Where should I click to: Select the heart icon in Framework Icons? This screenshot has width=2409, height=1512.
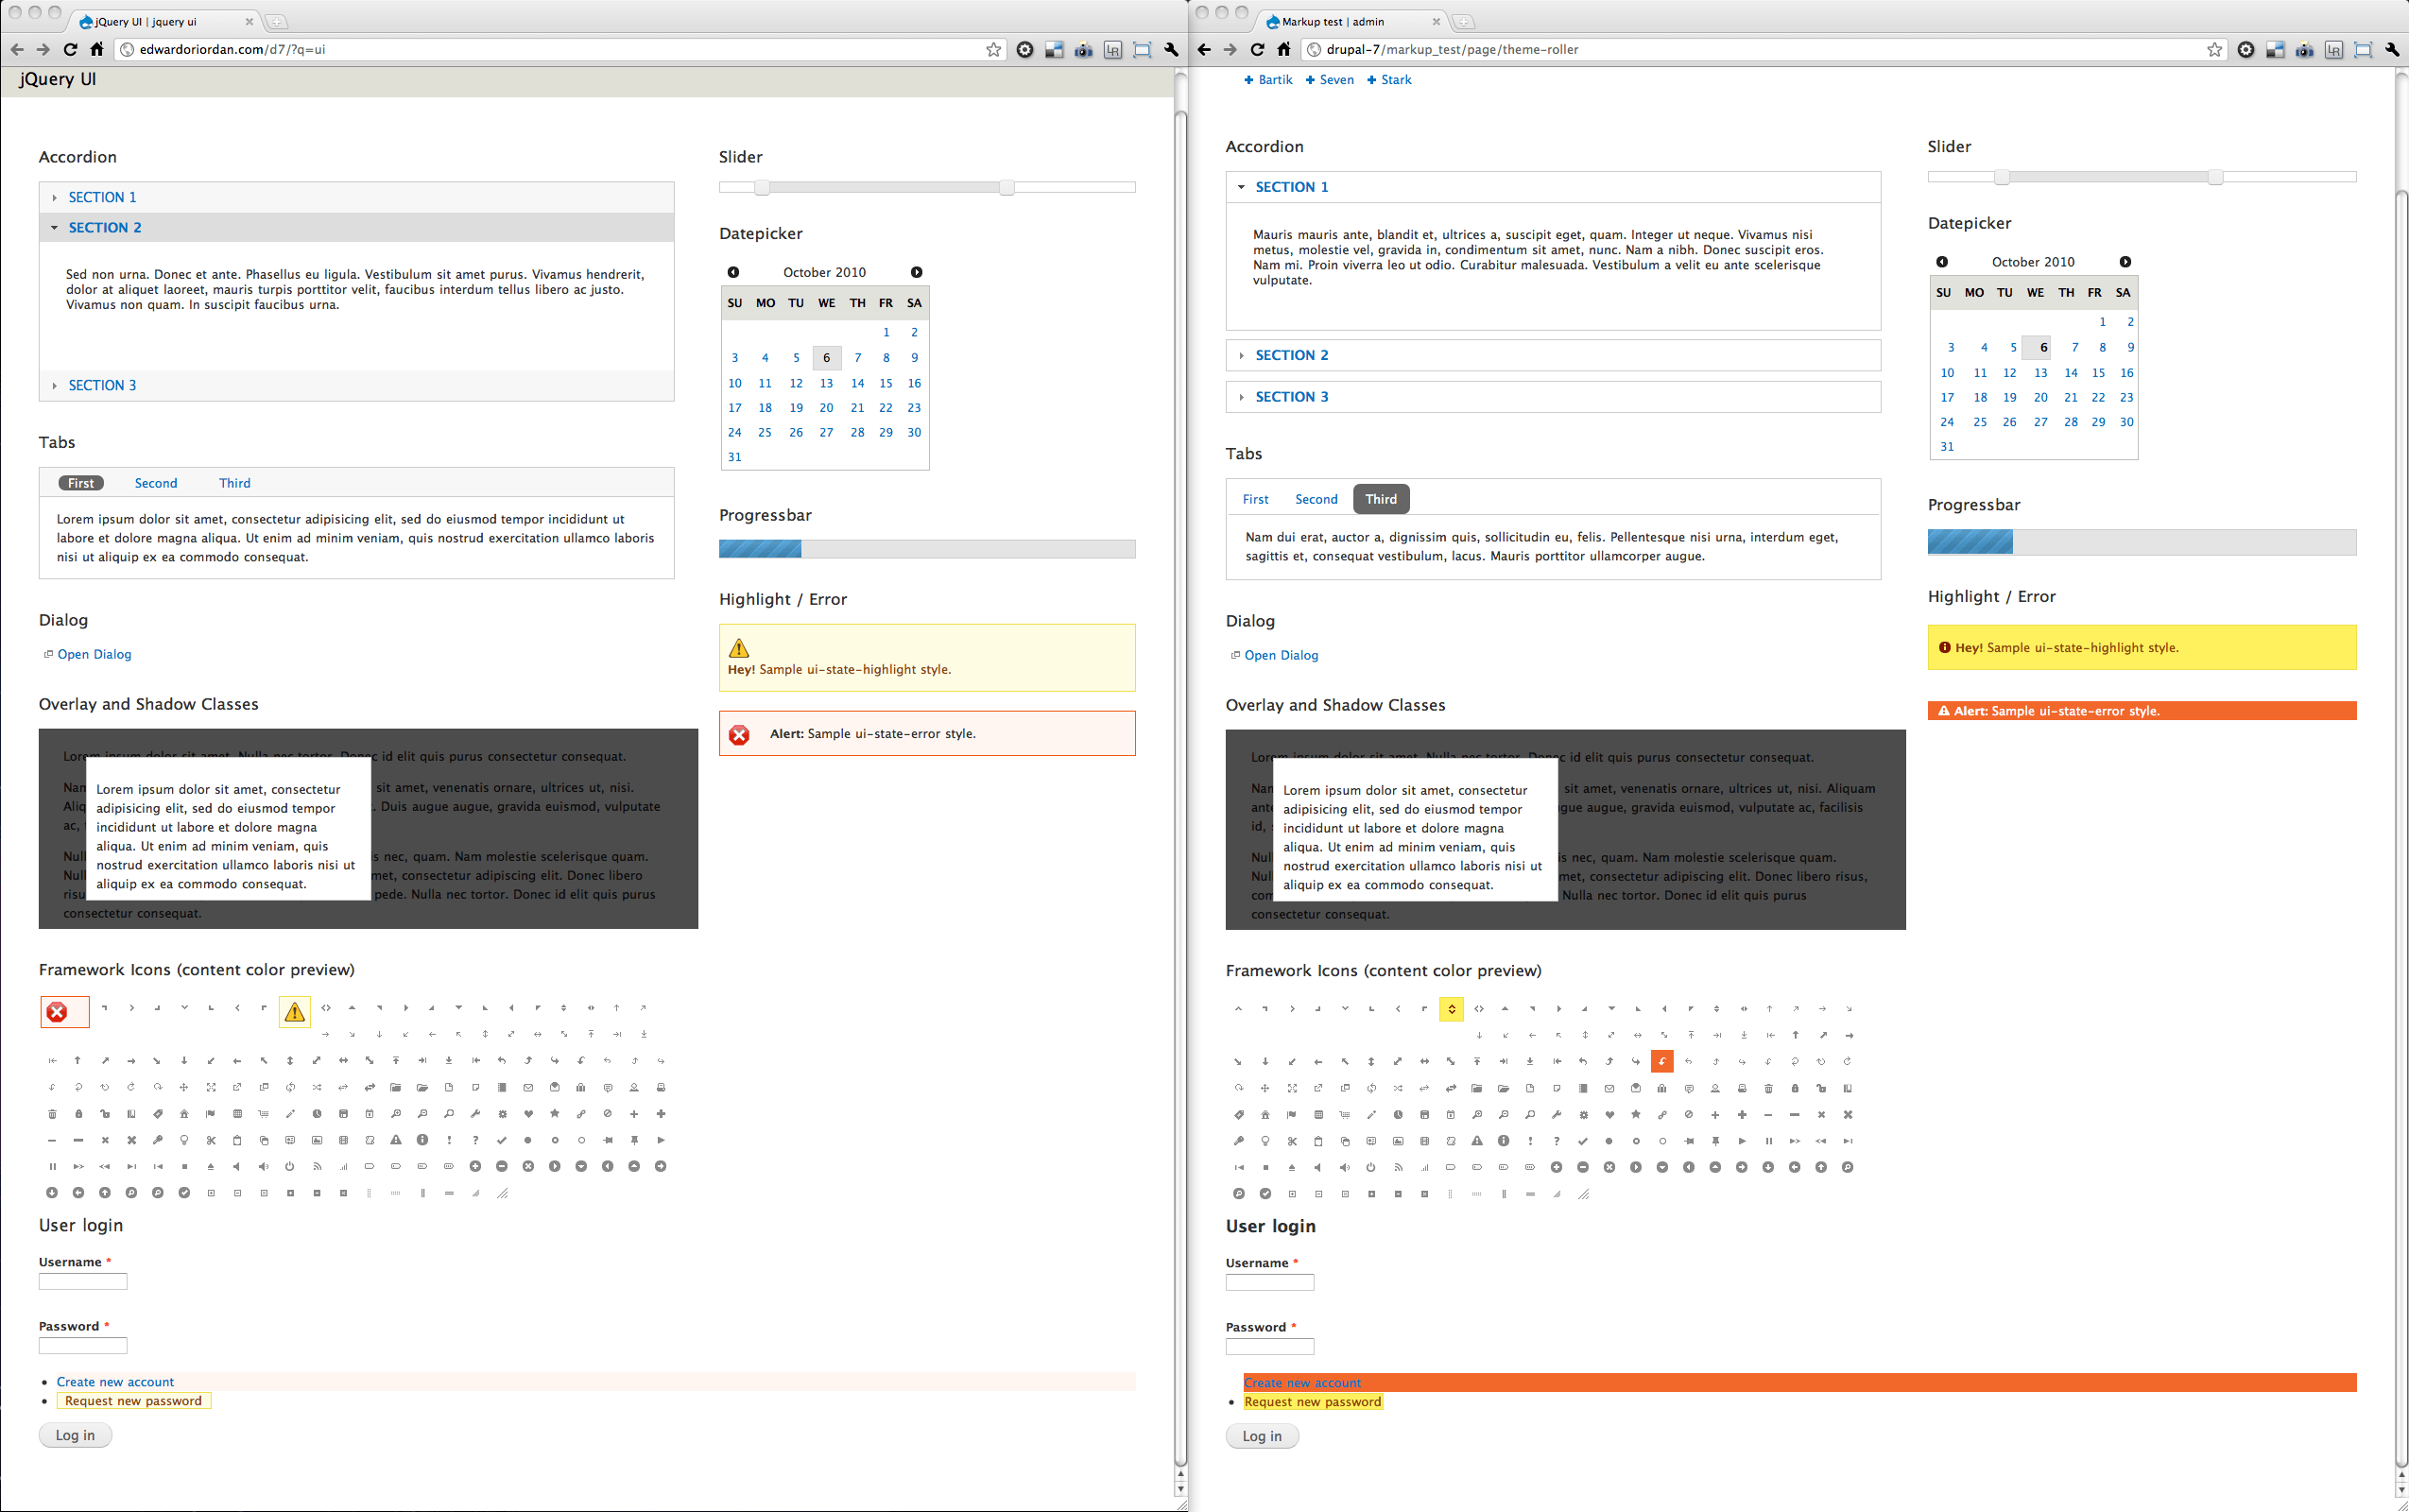(528, 1114)
